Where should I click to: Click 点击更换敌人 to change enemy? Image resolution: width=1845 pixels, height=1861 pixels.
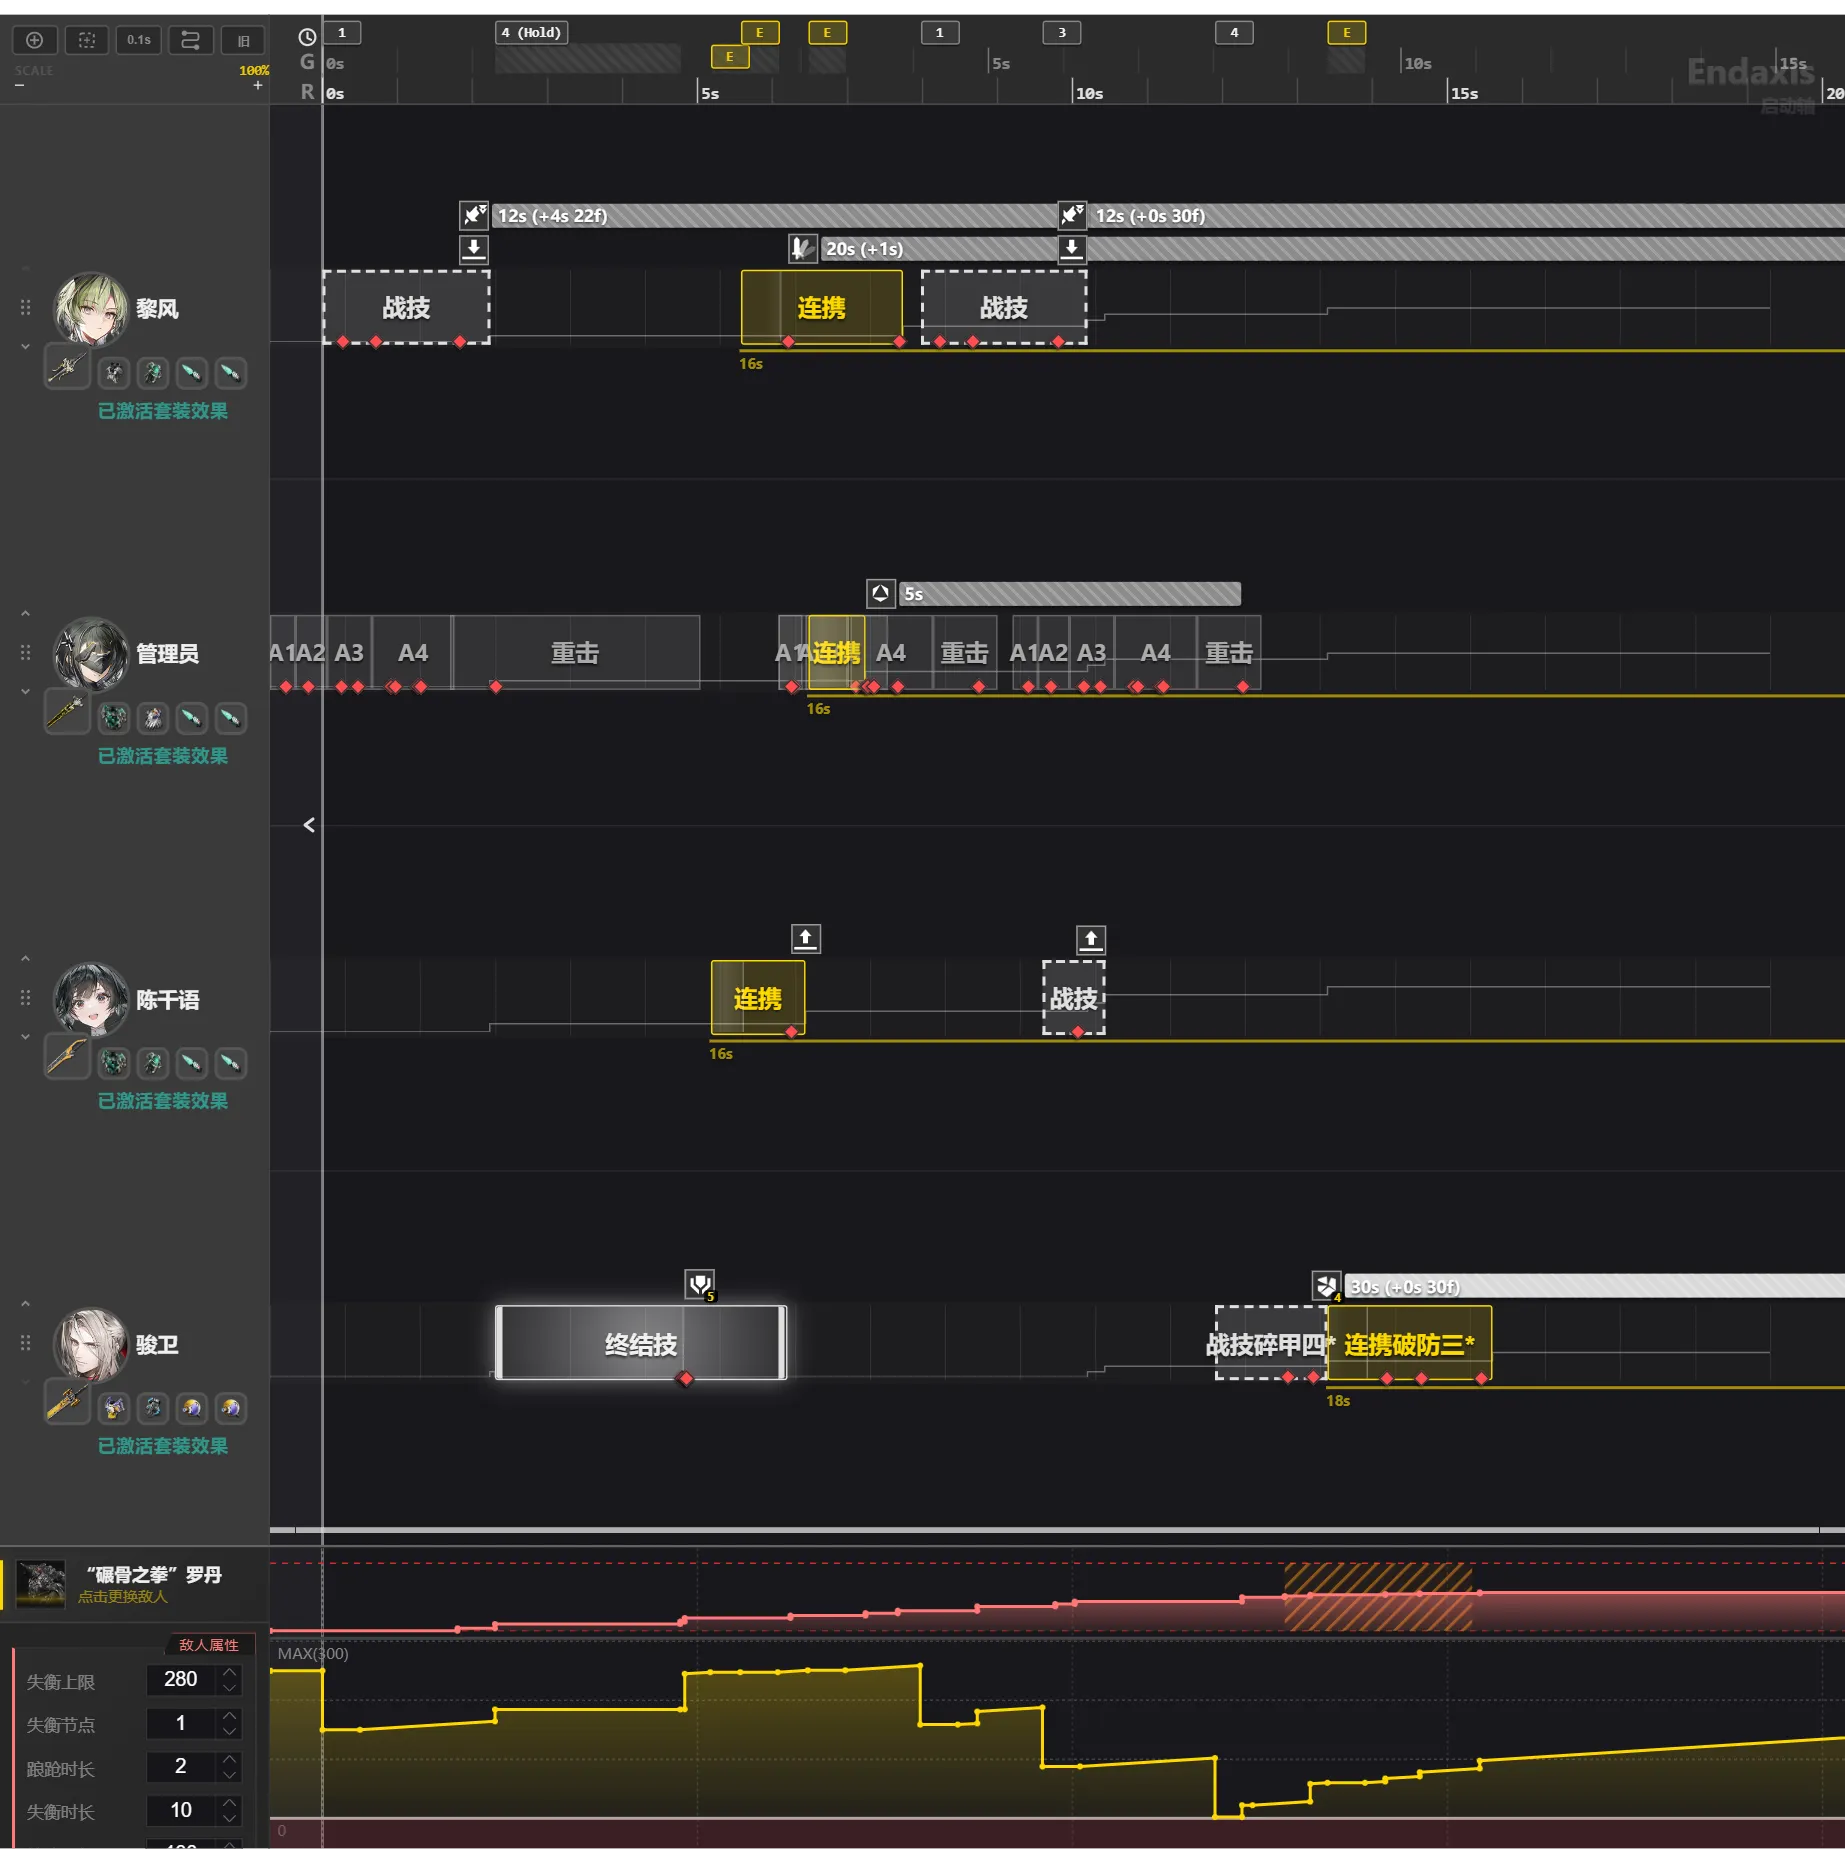(x=123, y=1597)
